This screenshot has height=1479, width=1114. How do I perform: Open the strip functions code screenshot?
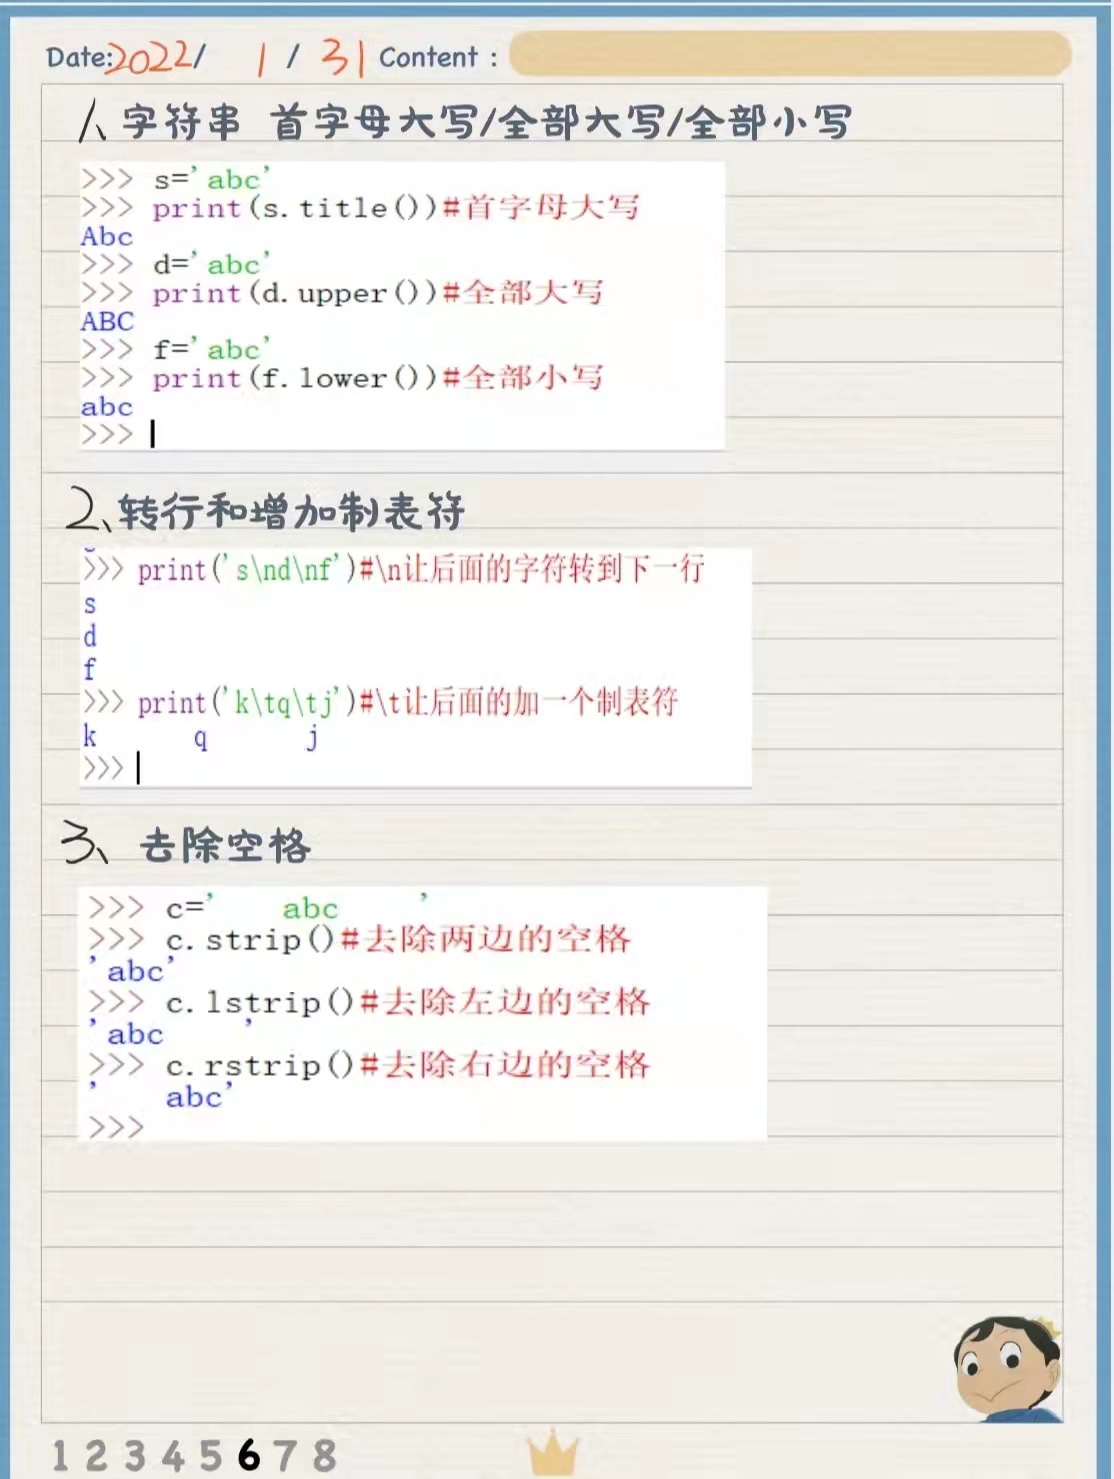pyautogui.click(x=422, y=1013)
